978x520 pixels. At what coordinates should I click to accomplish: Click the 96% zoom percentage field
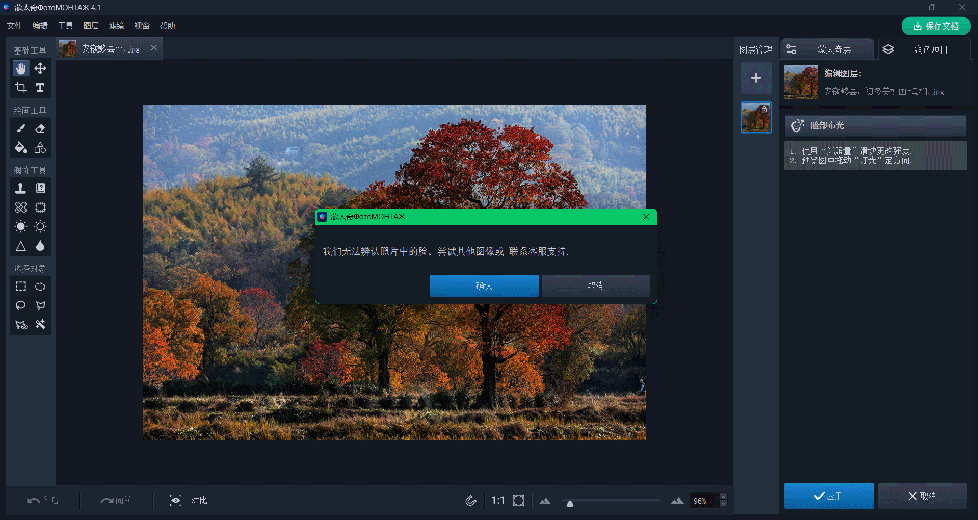tap(704, 501)
